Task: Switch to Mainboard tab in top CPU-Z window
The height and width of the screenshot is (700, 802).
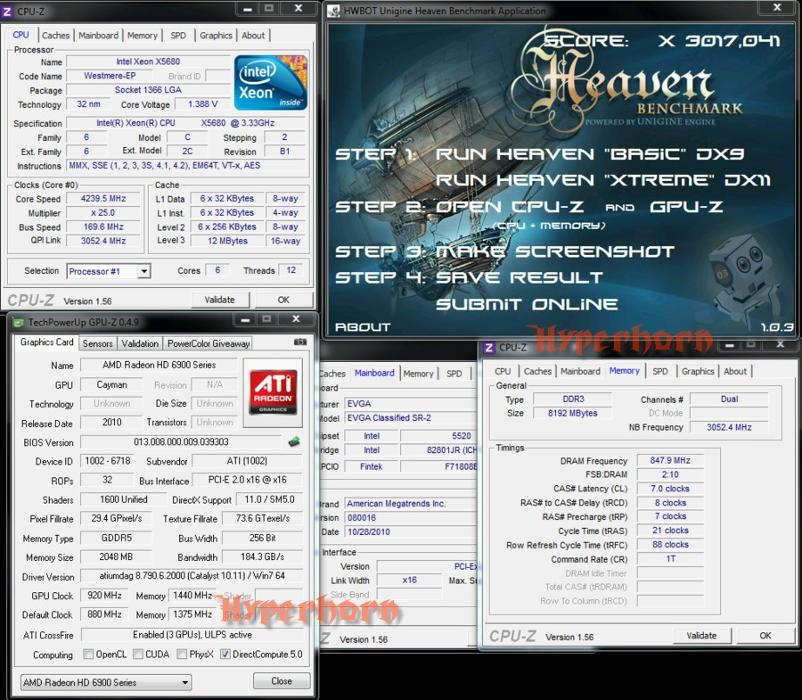Action: 98,35
